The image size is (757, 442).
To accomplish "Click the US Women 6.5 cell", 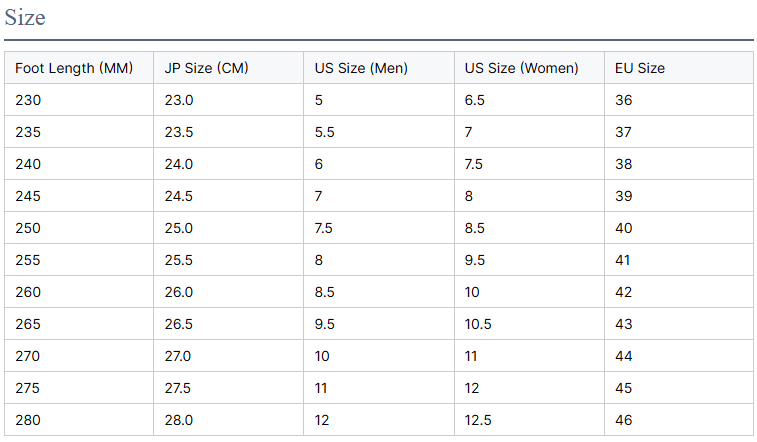I will 475,100.
